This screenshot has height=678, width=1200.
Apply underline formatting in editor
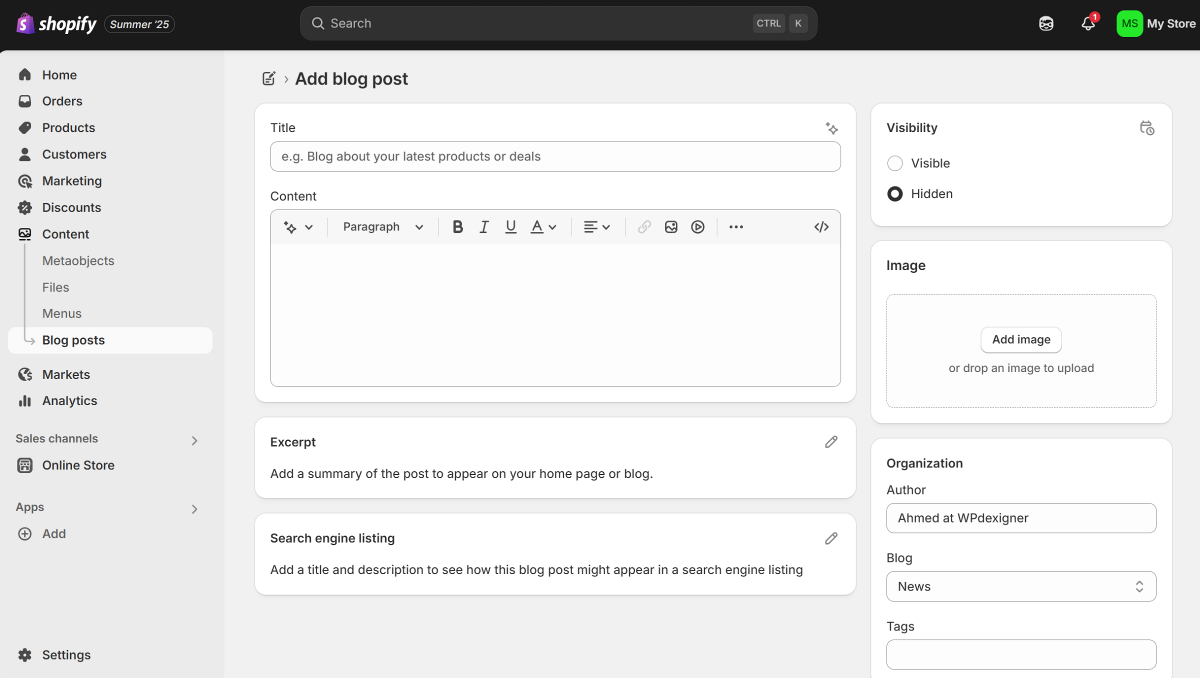pos(511,227)
